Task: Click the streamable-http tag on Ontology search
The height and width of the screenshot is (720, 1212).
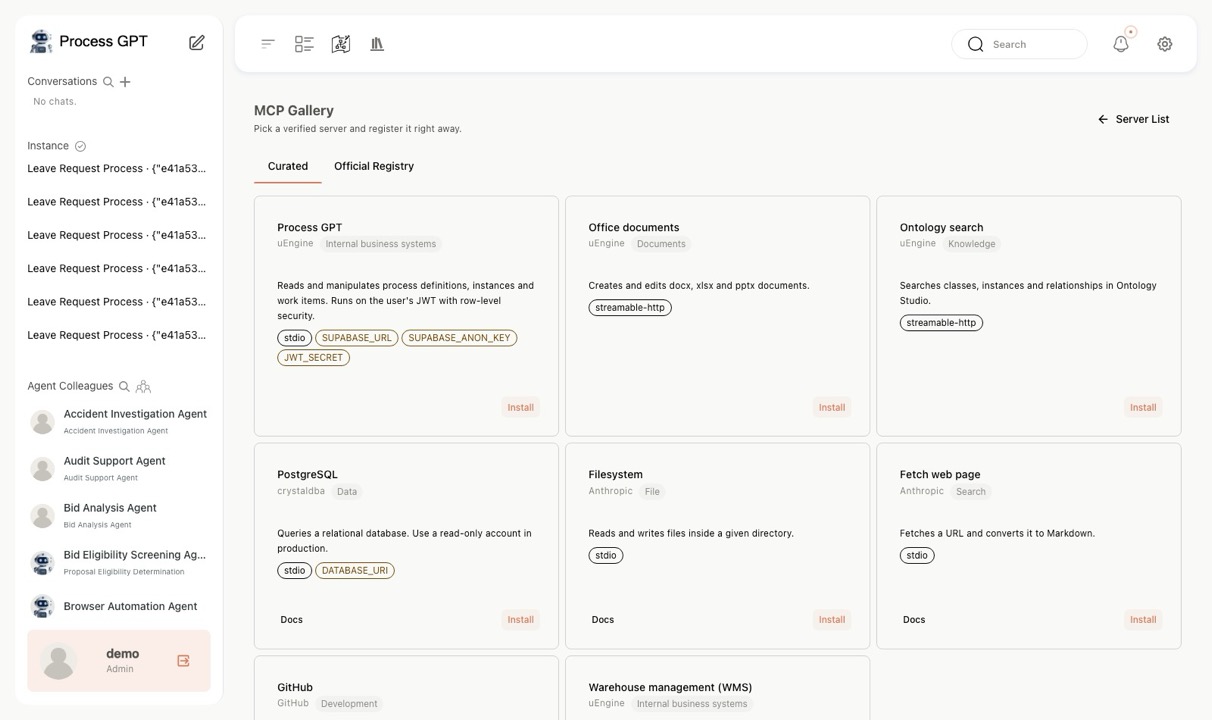Action: tap(941, 323)
